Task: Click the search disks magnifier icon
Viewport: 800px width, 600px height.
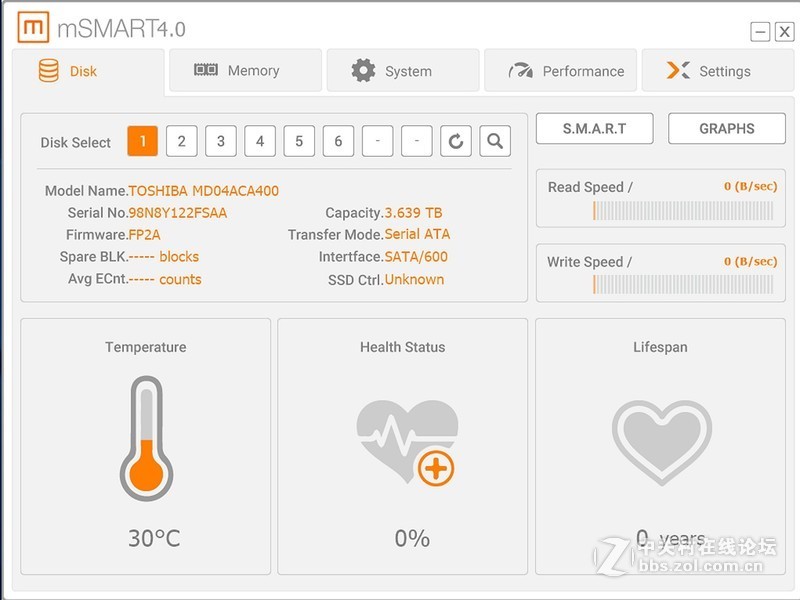Action: click(495, 141)
